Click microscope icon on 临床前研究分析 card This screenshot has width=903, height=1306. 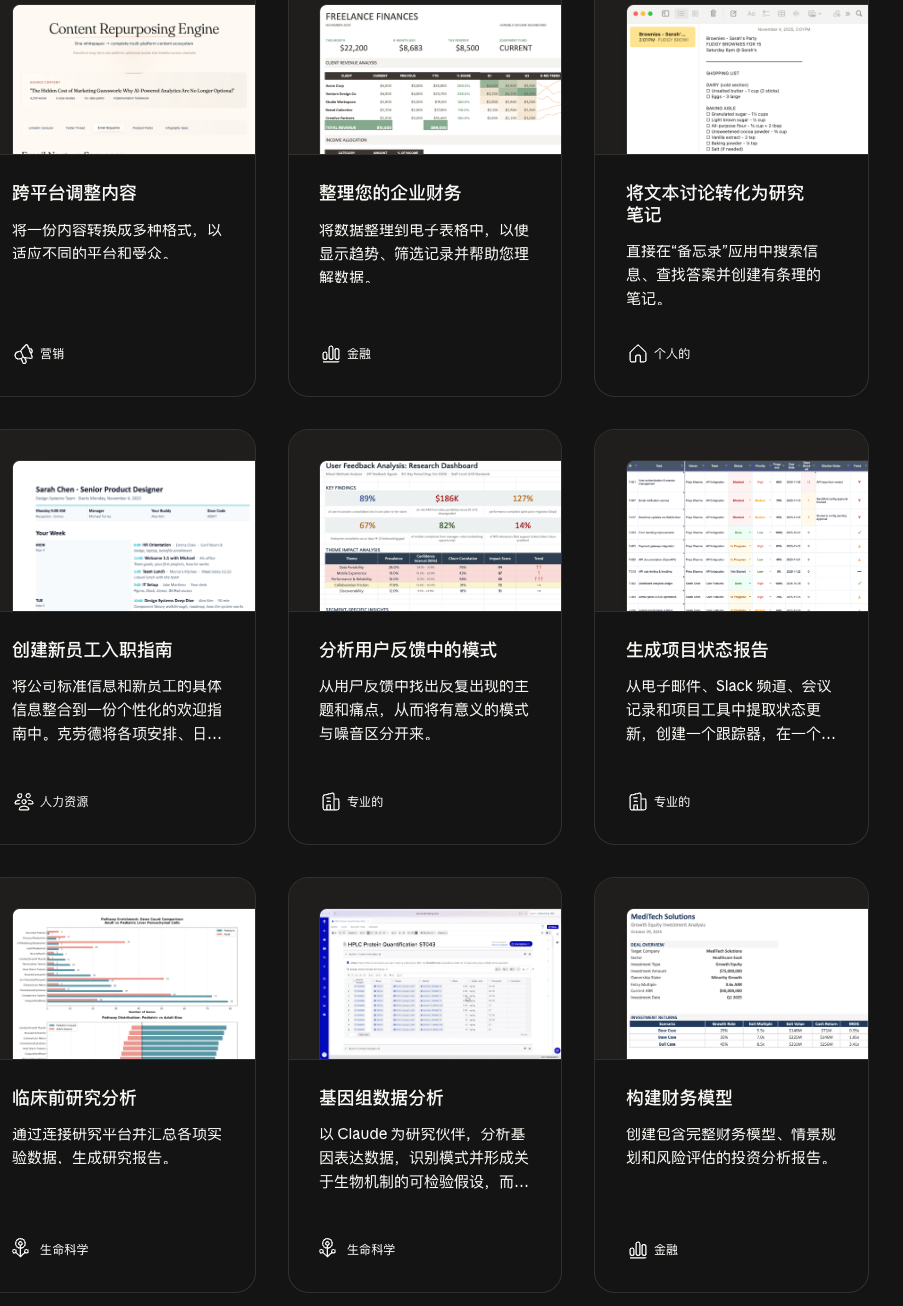tap(24, 1249)
